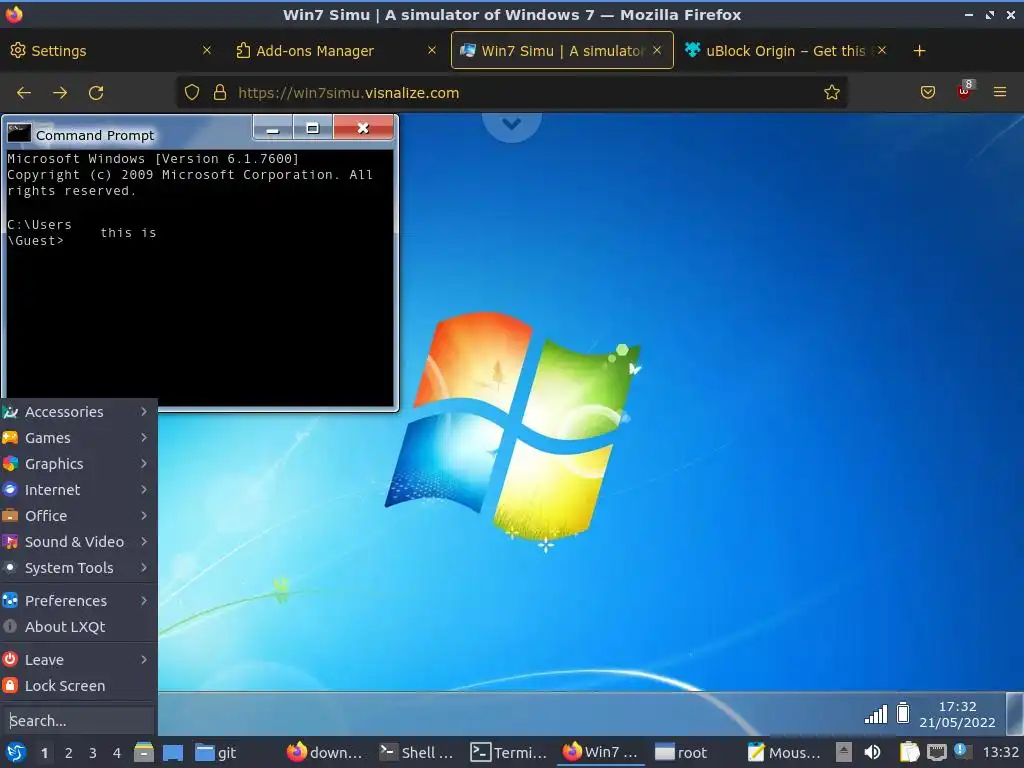
Task: Open the Termi... taskbar item
Action: point(509,753)
